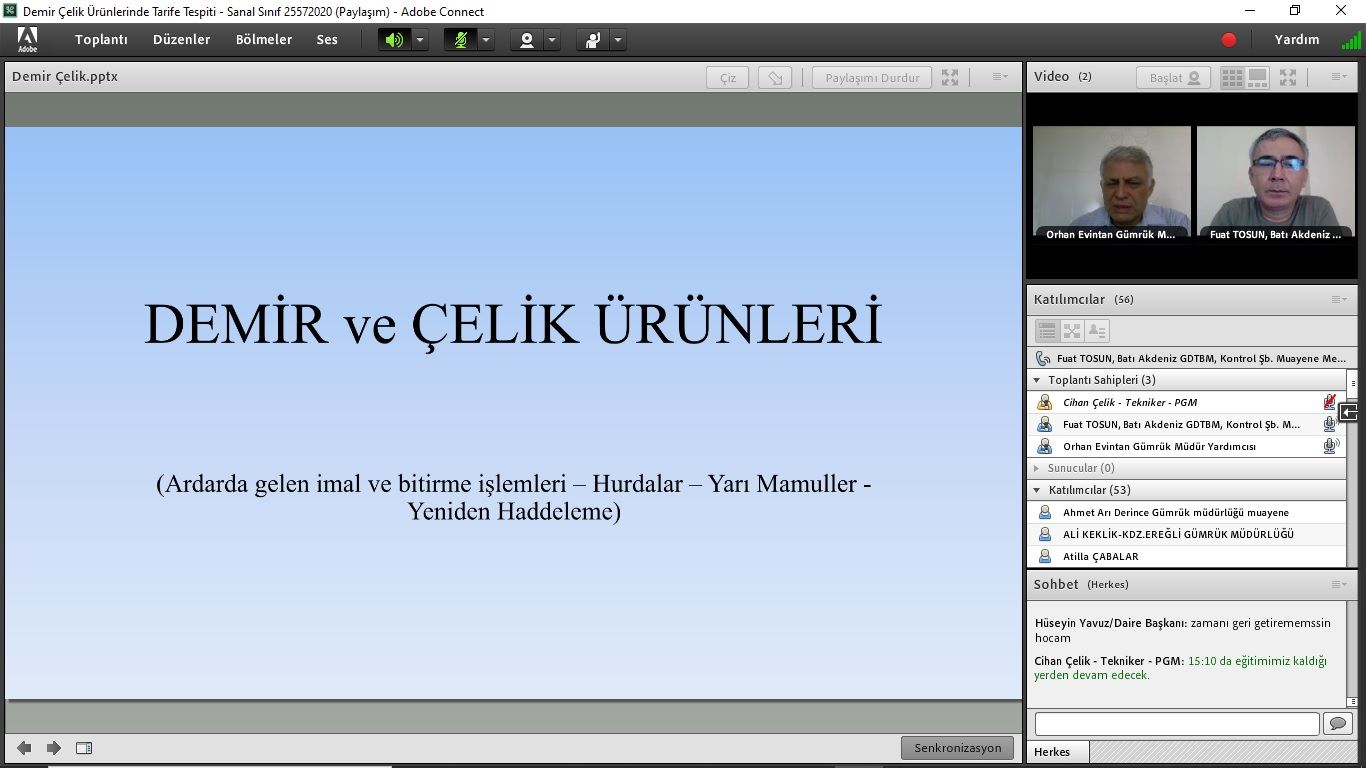Click the send chat message icon
1366x768 pixels.
pos(1337,723)
